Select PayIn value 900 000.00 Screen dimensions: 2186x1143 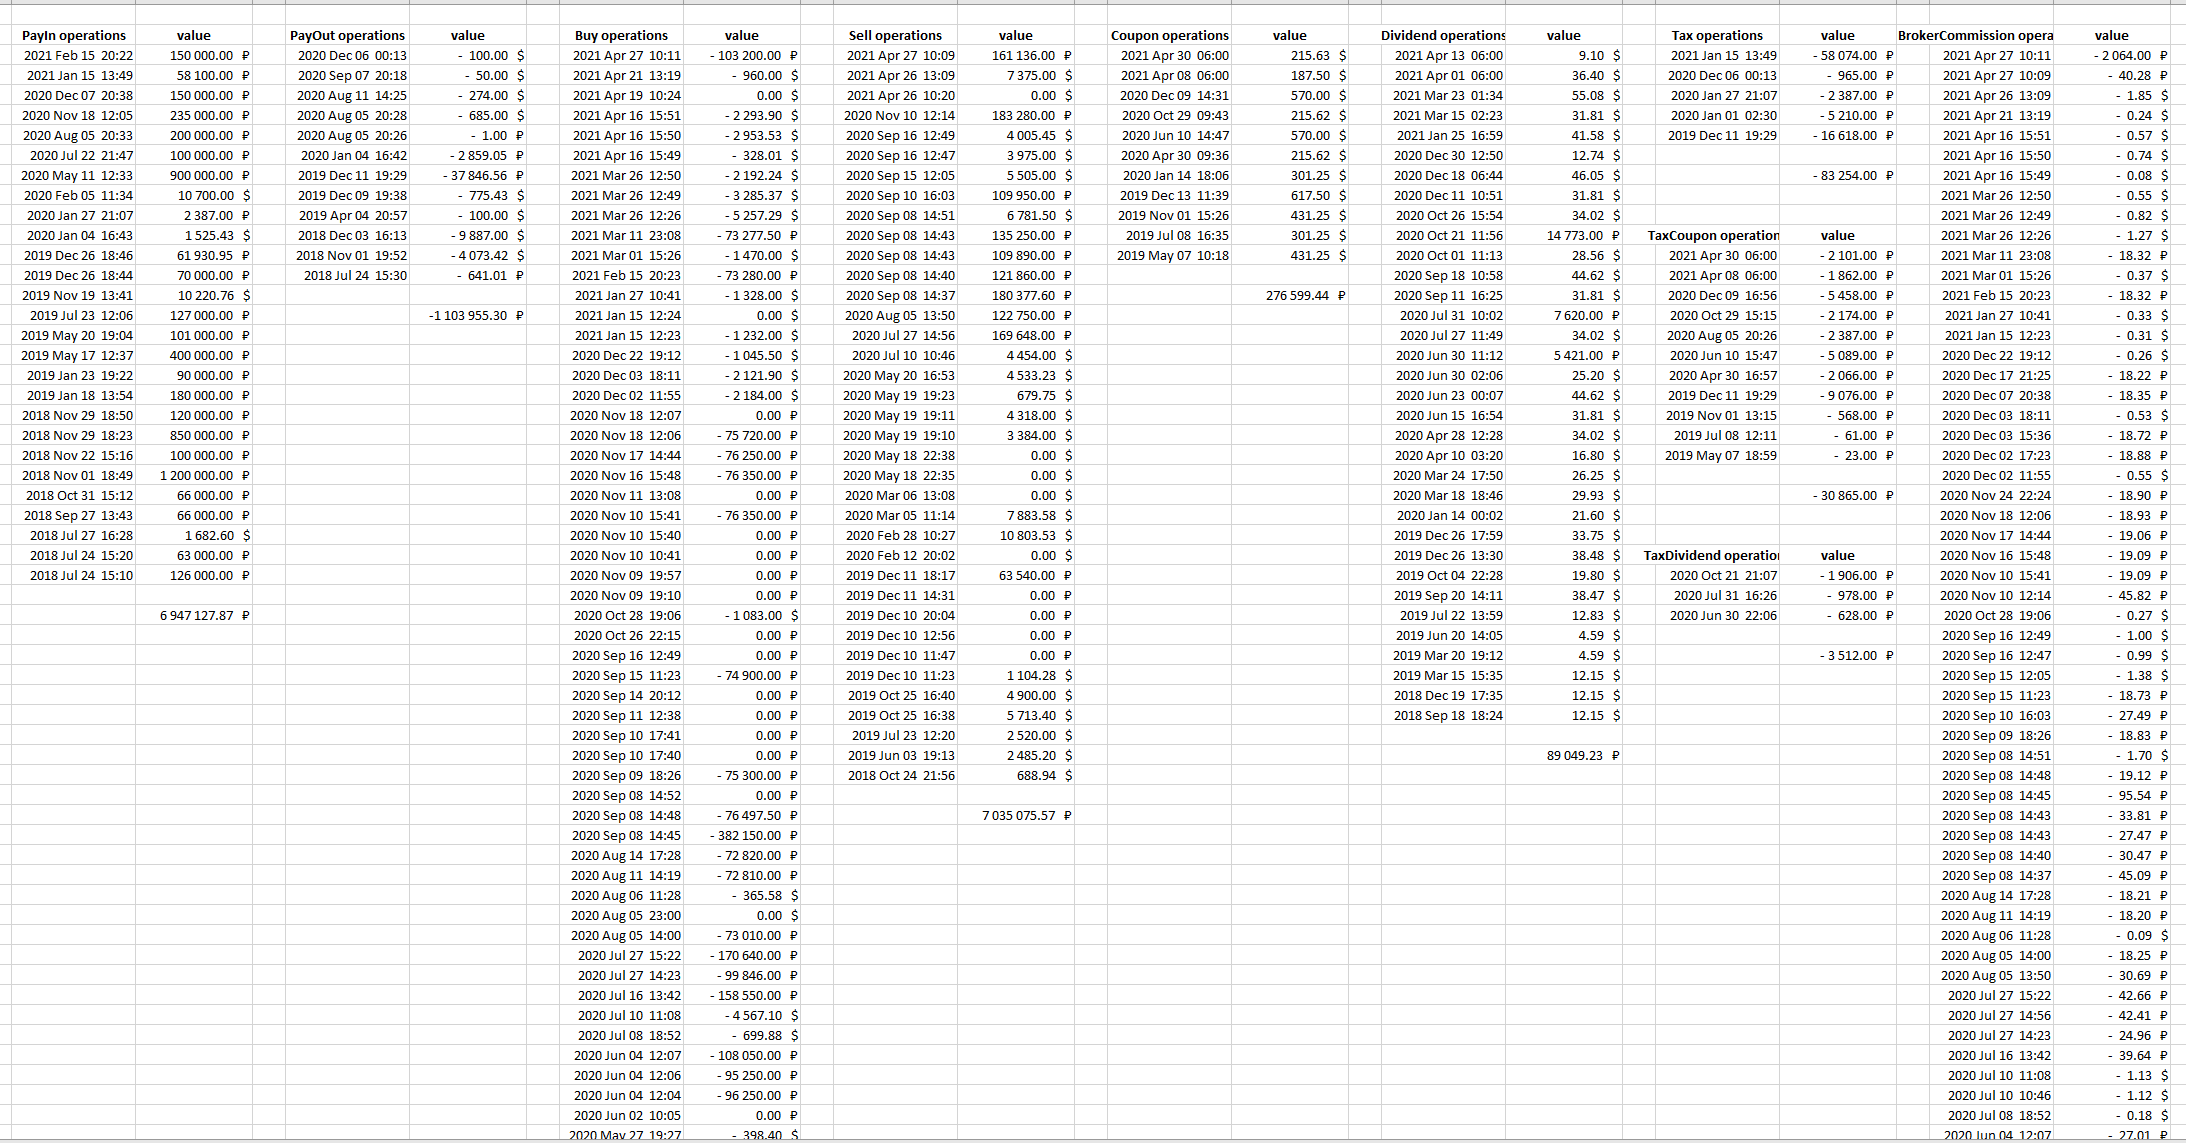click(194, 175)
